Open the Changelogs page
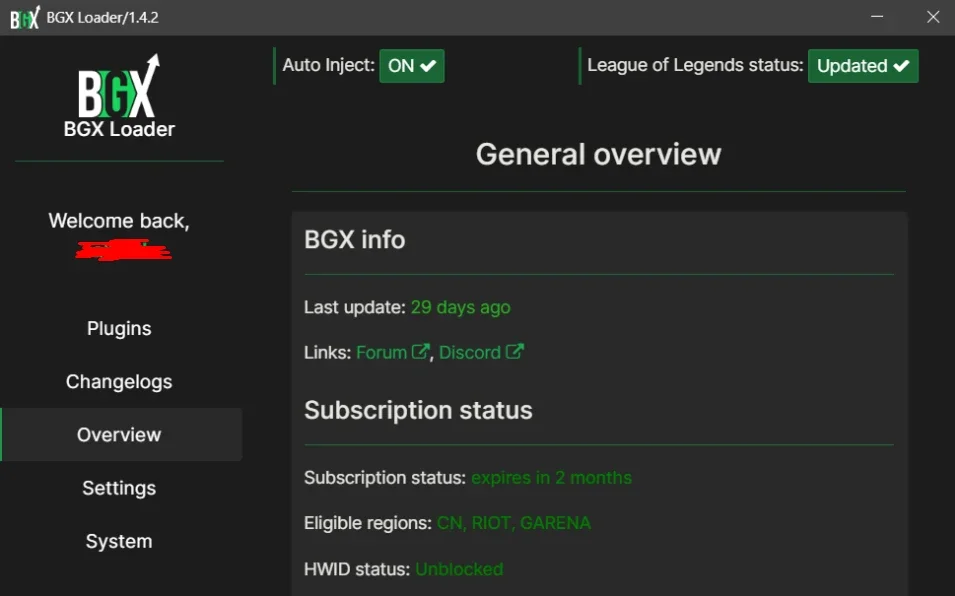The width and height of the screenshot is (955, 596). click(x=119, y=382)
